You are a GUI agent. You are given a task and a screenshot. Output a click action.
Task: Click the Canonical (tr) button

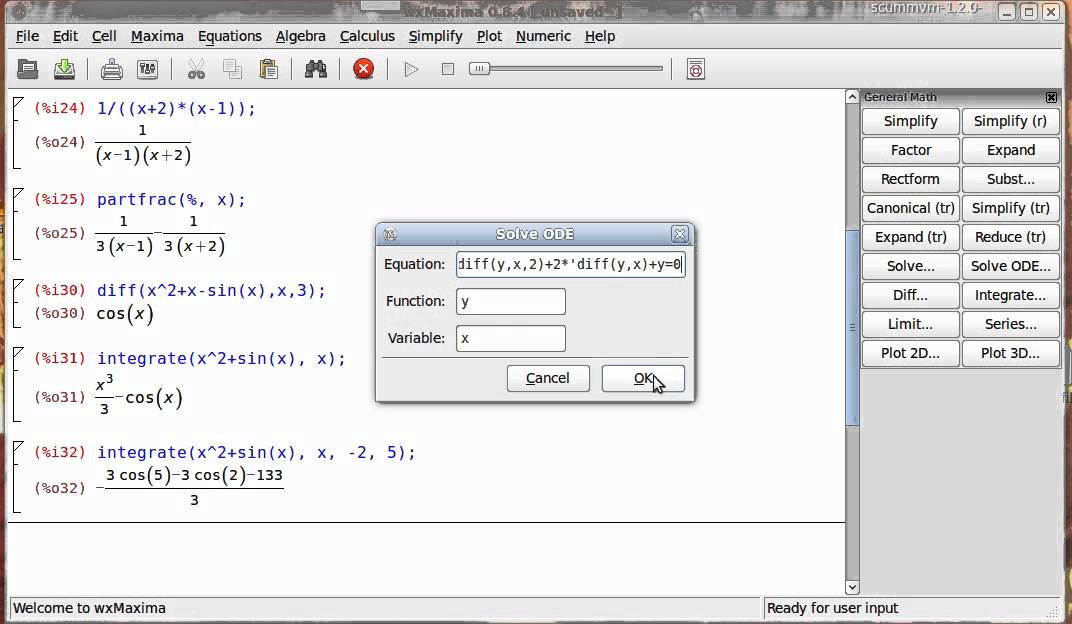tap(911, 208)
